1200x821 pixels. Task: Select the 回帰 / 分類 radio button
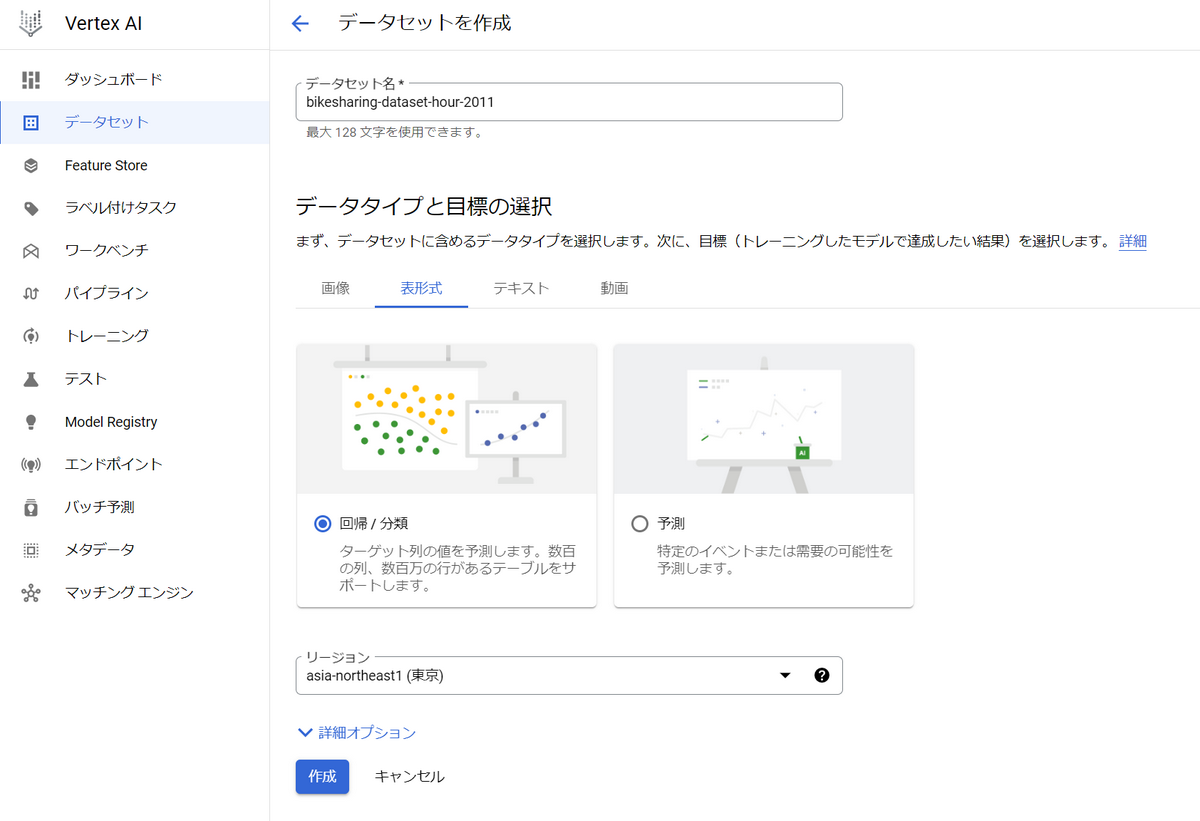pyautogui.click(x=322, y=523)
